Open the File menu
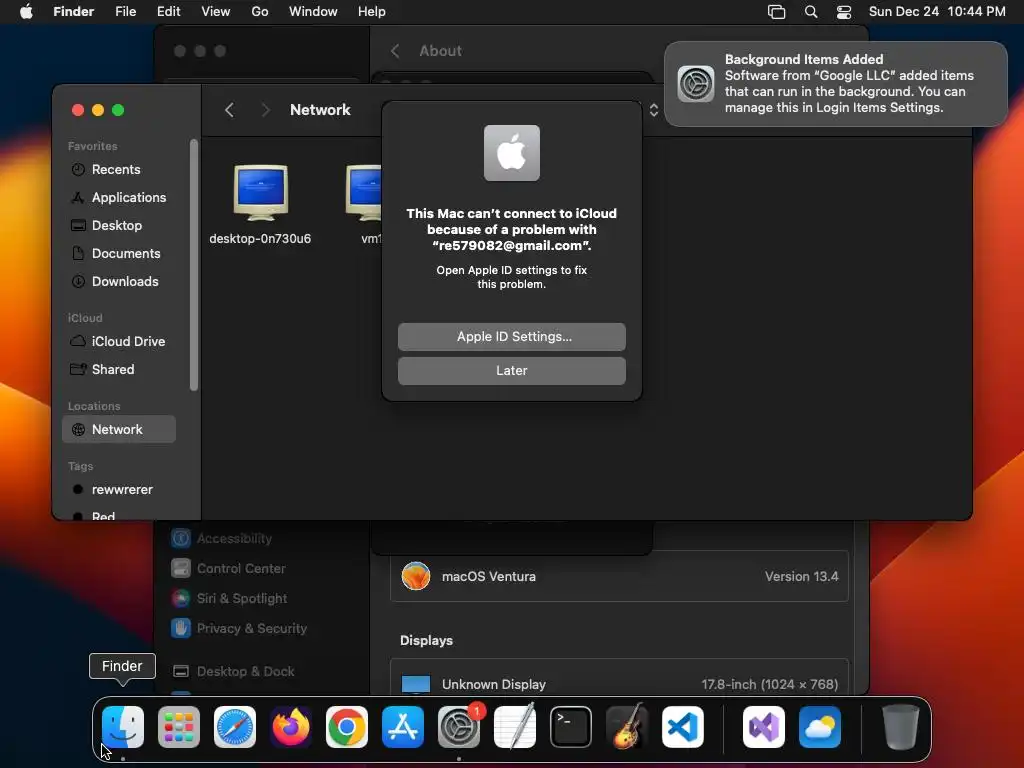The width and height of the screenshot is (1024, 768). [x=125, y=12]
